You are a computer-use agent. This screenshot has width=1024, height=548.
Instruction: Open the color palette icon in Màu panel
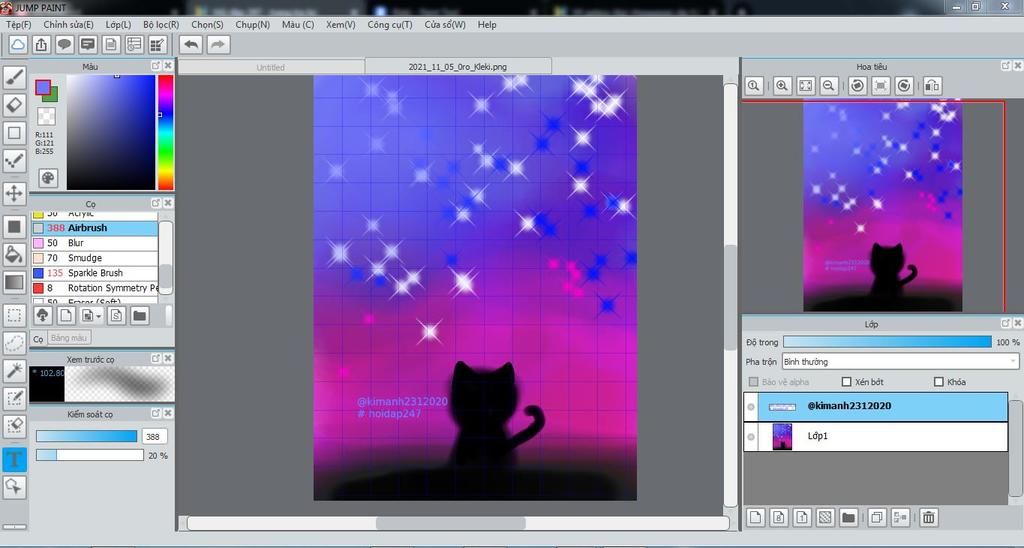[48, 178]
